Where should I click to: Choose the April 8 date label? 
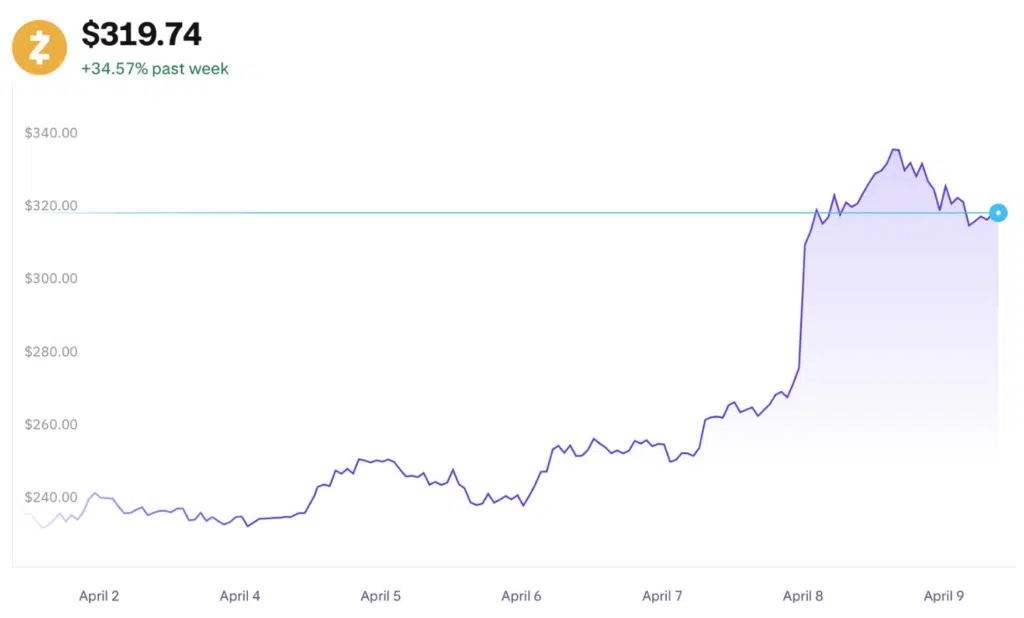coord(804,596)
